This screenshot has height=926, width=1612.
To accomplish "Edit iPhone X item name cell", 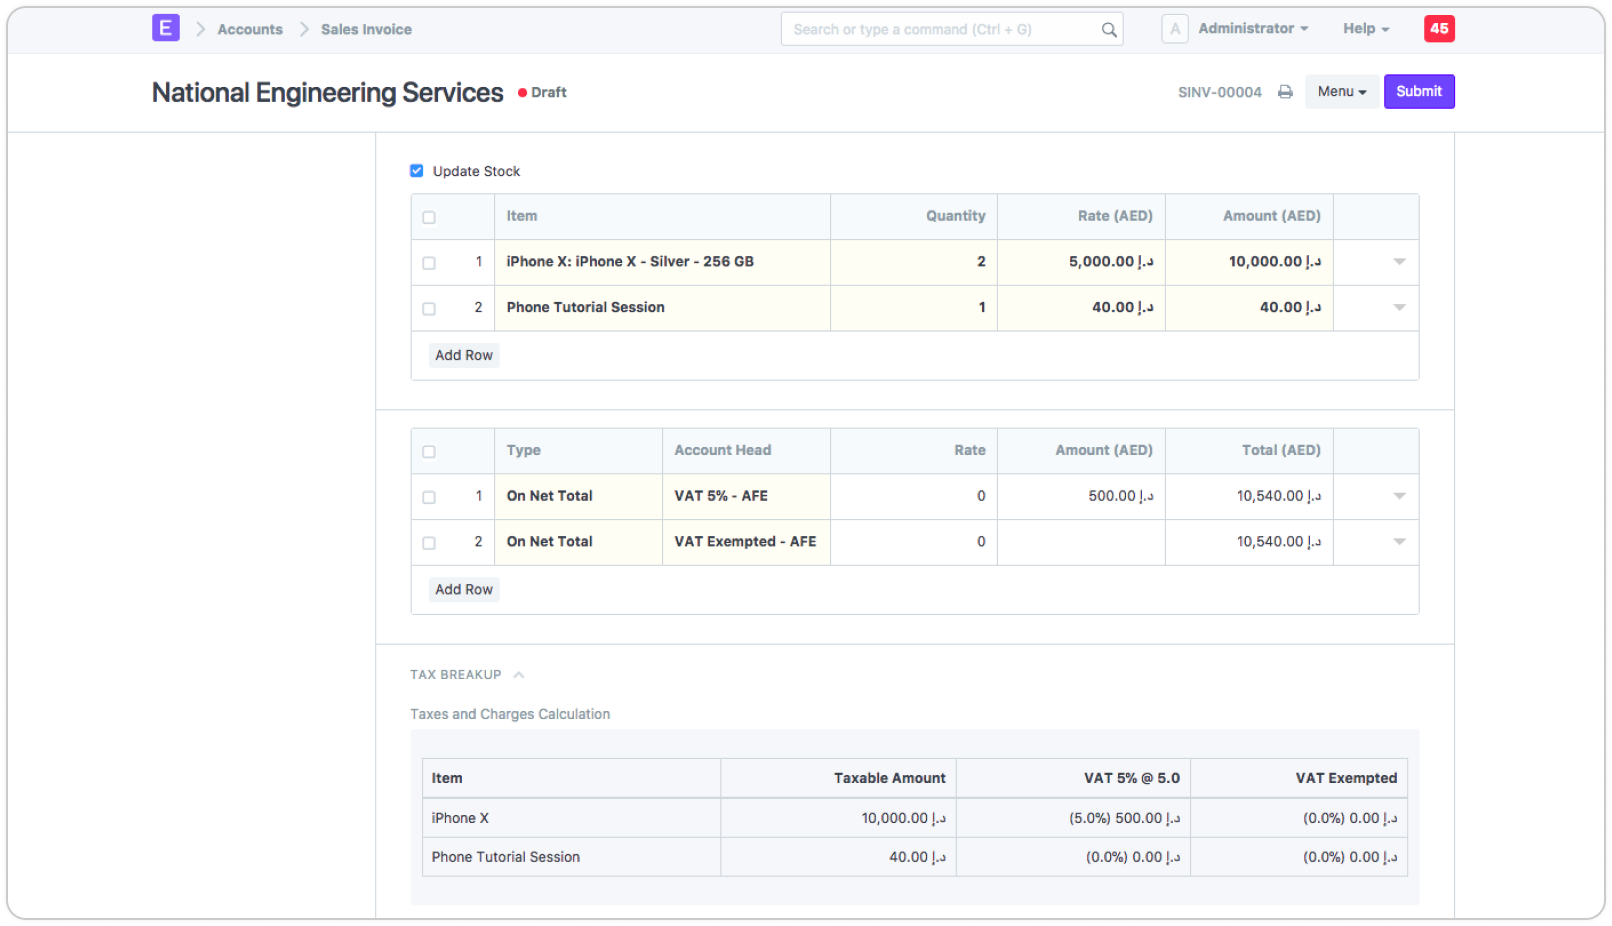I will click(x=662, y=262).
